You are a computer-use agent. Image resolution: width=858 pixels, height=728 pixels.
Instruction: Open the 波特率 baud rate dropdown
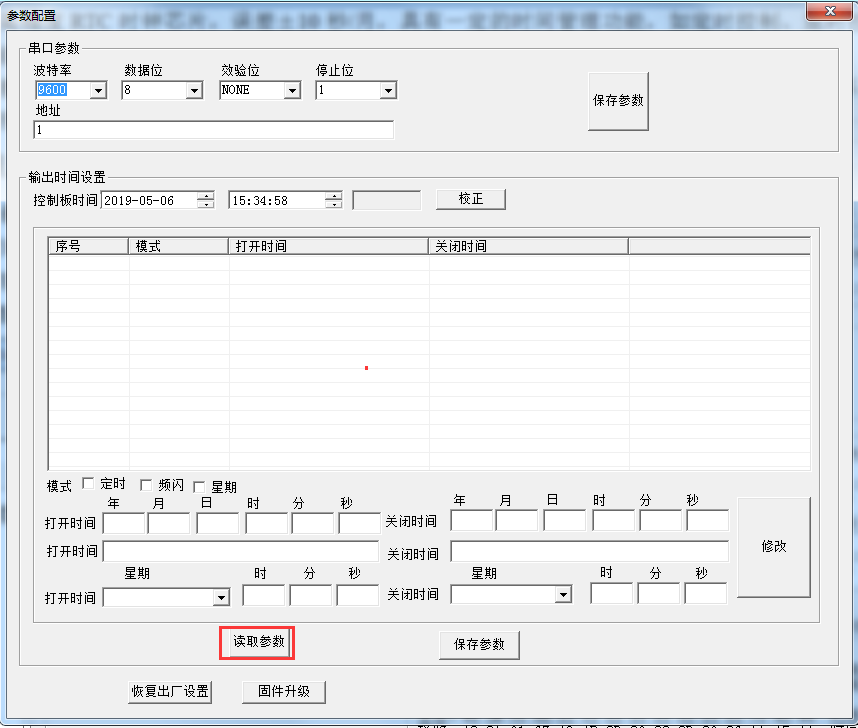(98, 90)
